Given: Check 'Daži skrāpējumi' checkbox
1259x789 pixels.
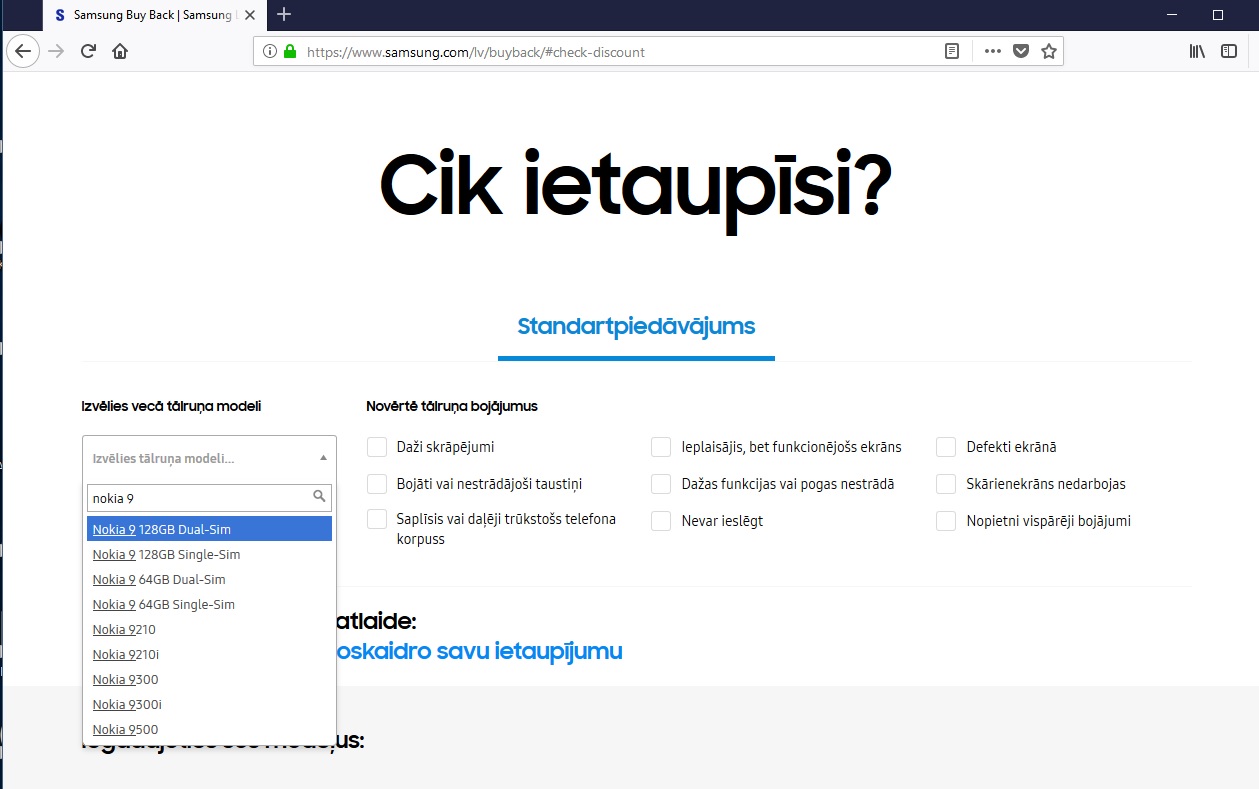Looking at the screenshot, I should click(377, 447).
